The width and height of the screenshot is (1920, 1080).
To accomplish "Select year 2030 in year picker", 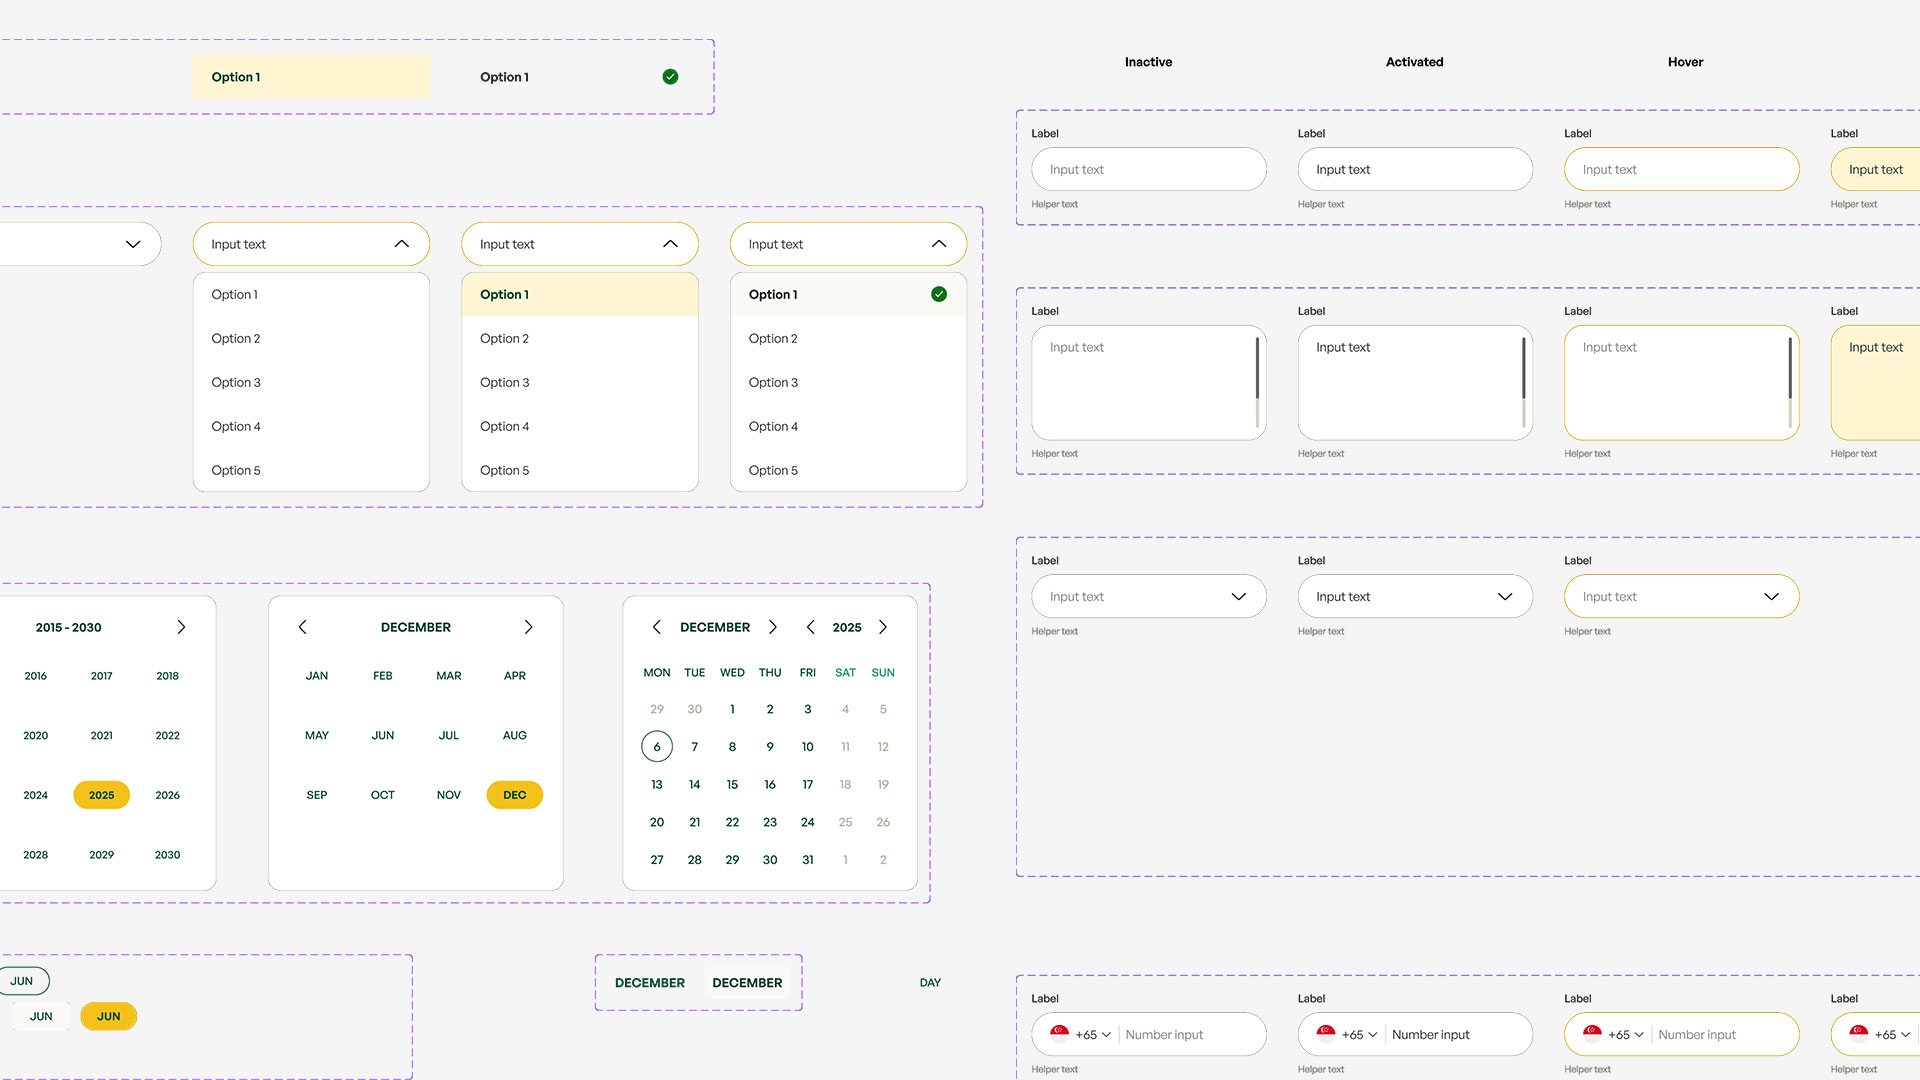I will click(x=167, y=855).
